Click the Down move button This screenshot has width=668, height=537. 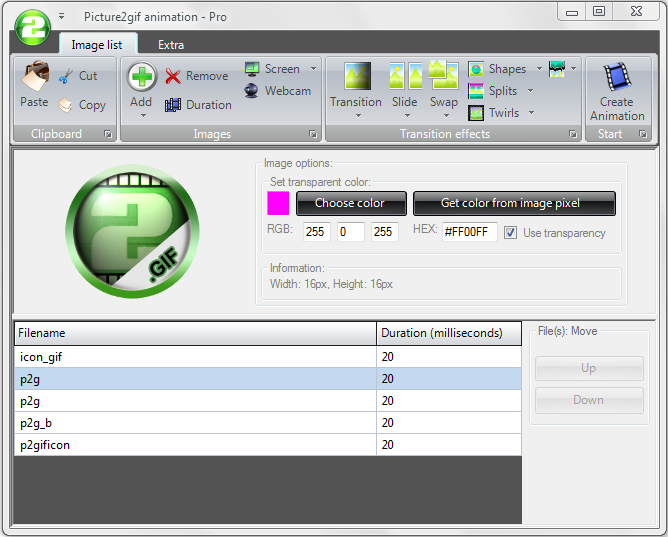589,400
